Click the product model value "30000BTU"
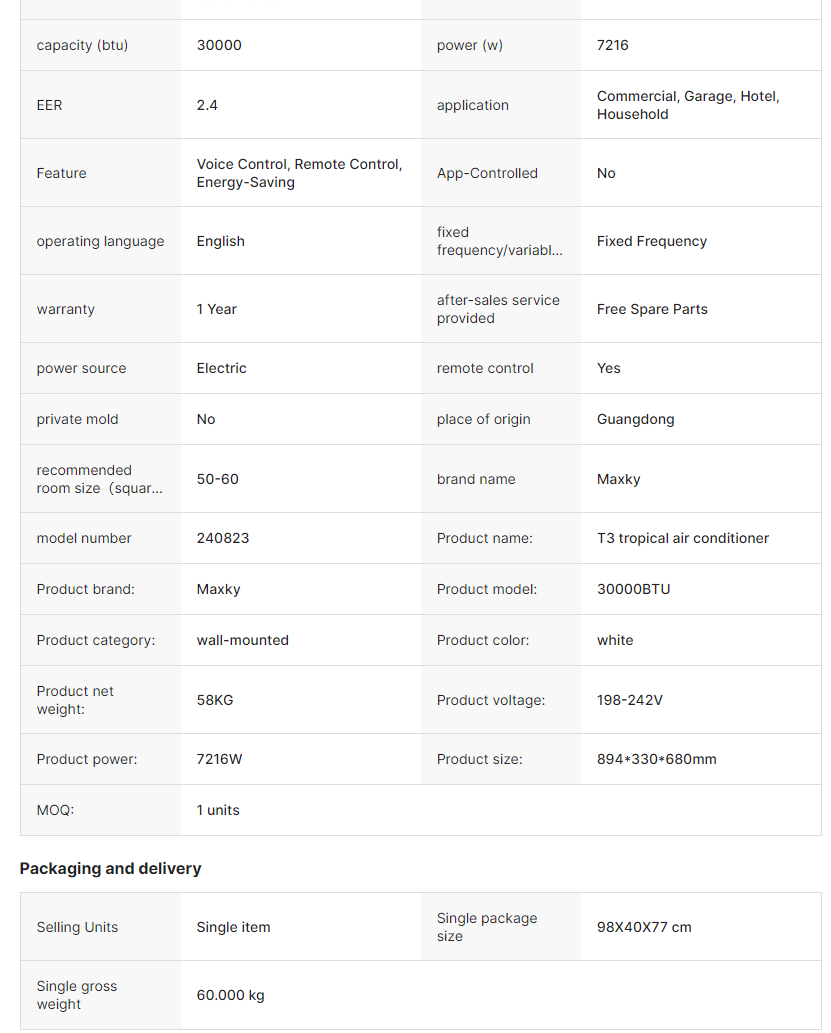The width and height of the screenshot is (831, 1033). (633, 589)
